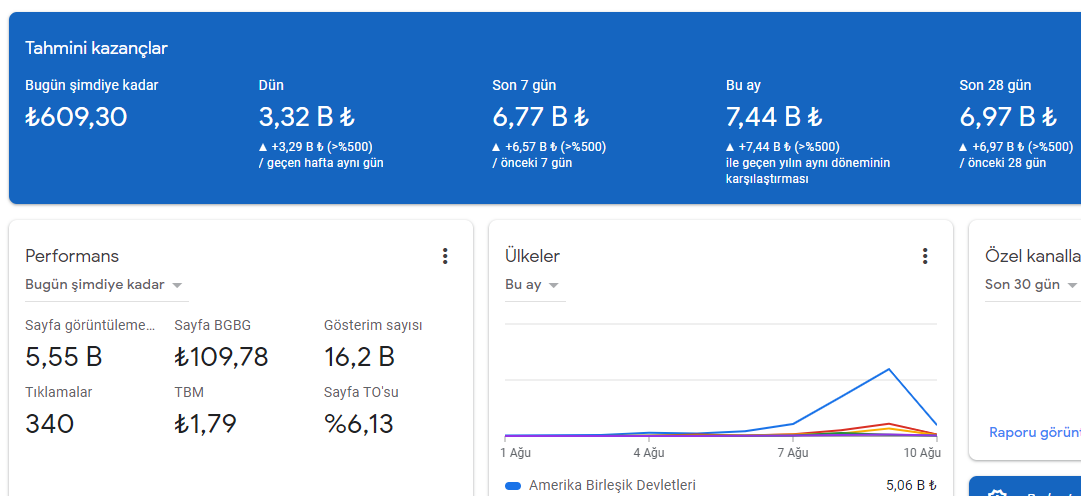Click the 'Raporu görüntüle' link
The width and height of the screenshot is (1081, 496).
coord(1035,433)
